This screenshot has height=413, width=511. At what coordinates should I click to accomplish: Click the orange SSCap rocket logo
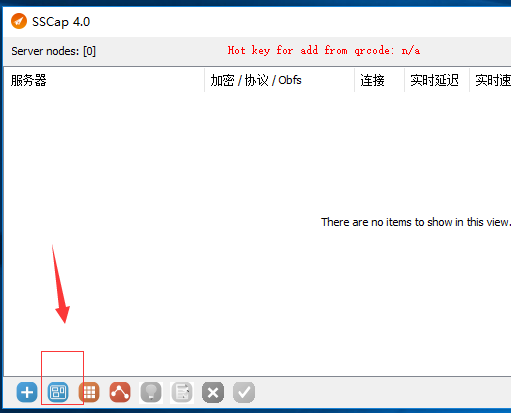19,21
